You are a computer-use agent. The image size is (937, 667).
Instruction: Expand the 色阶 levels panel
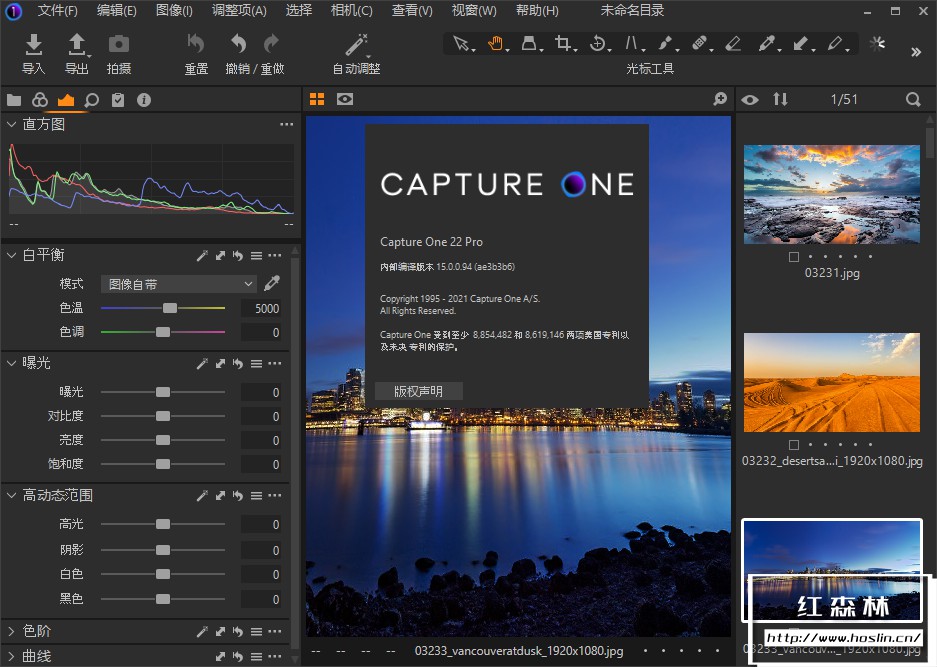pyautogui.click(x=11, y=631)
